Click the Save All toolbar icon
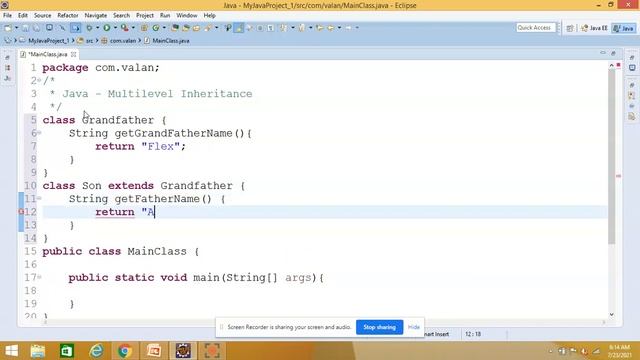Screen dimensions: 640x360 tap(36, 28)
